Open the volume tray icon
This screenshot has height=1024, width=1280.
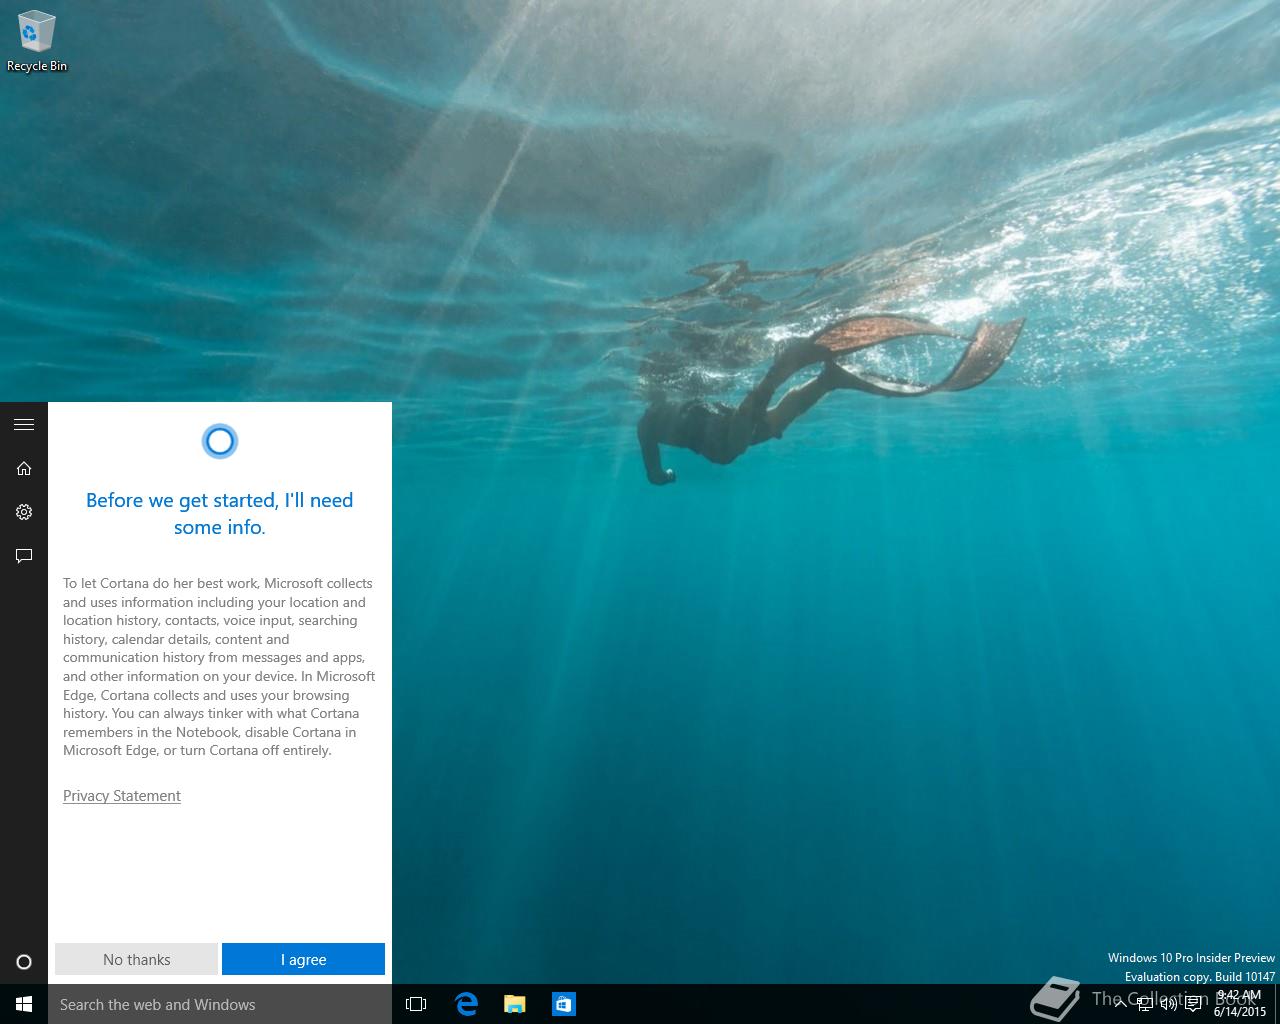1169,1004
